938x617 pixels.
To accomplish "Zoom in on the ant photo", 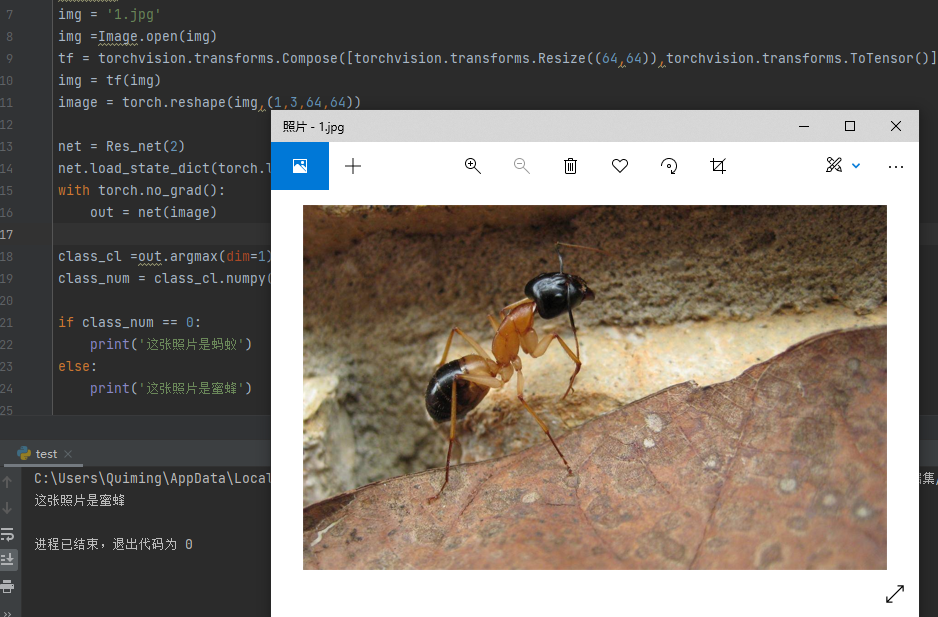I will pyautogui.click(x=473, y=166).
